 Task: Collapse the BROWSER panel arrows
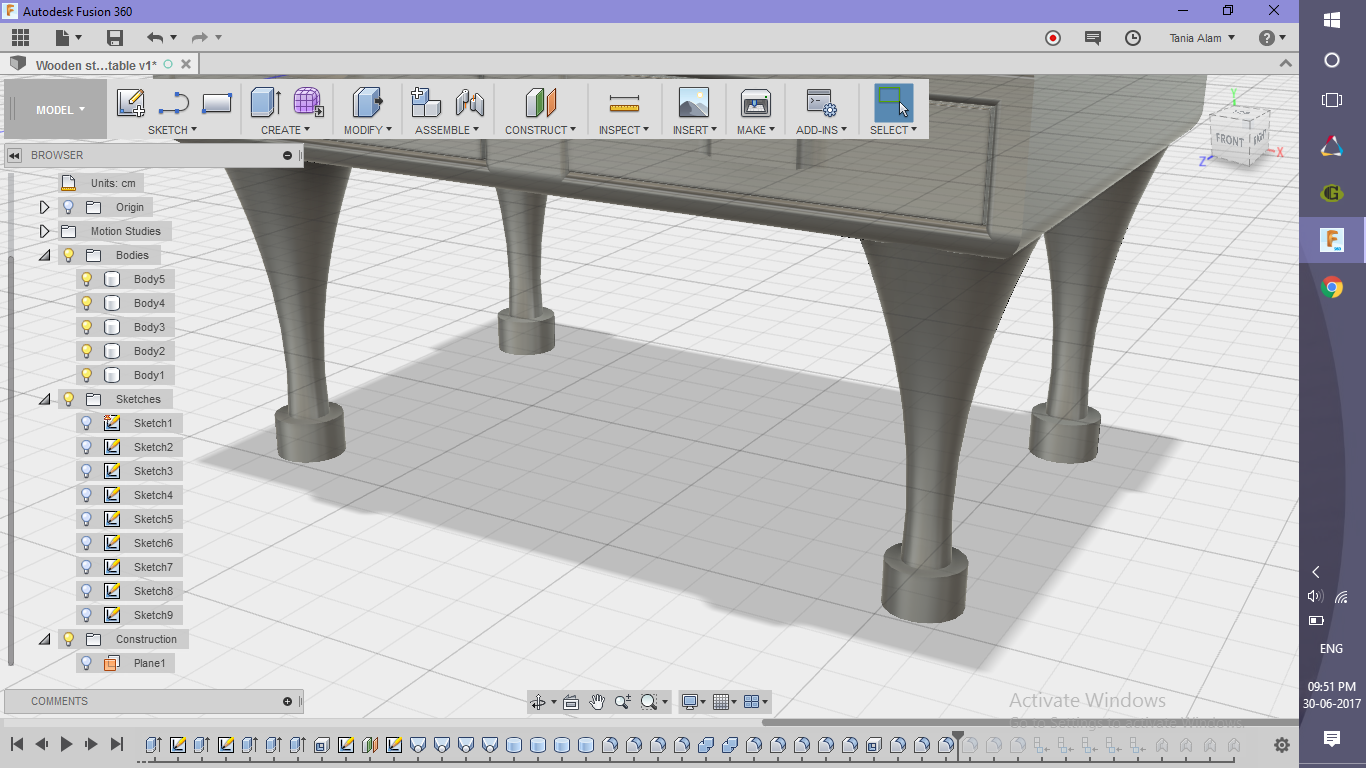click(15, 155)
